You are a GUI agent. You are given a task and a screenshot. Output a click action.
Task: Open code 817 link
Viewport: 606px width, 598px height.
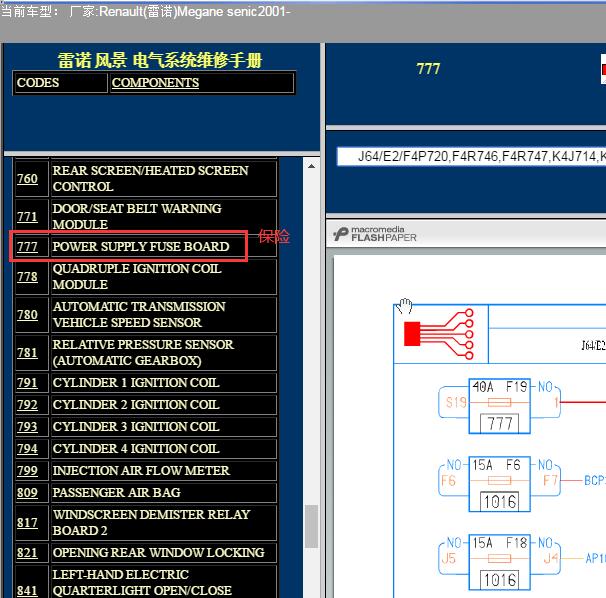(27, 523)
